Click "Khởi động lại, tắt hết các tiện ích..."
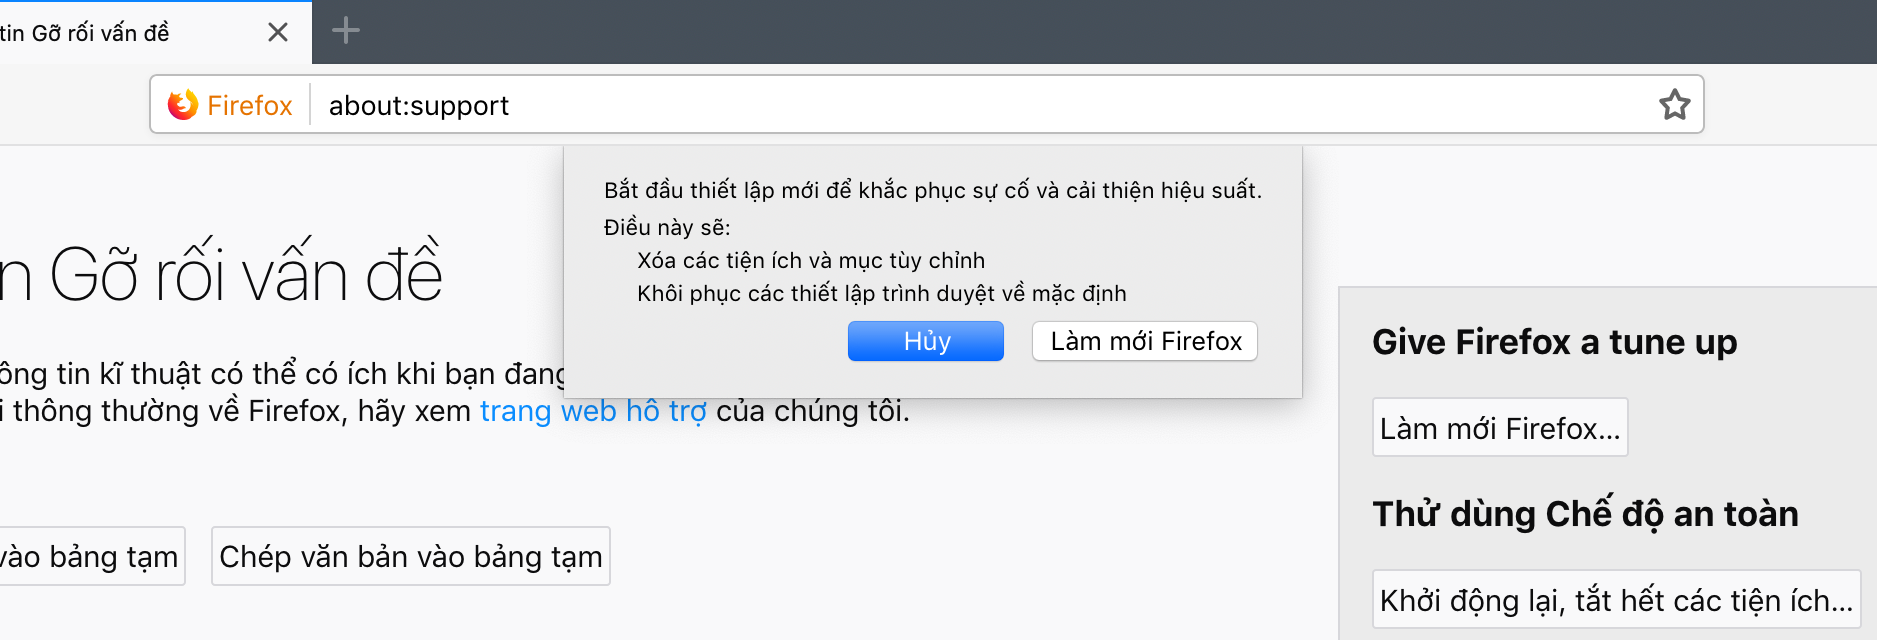The width and height of the screenshot is (1877, 640). coord(1616,600)
